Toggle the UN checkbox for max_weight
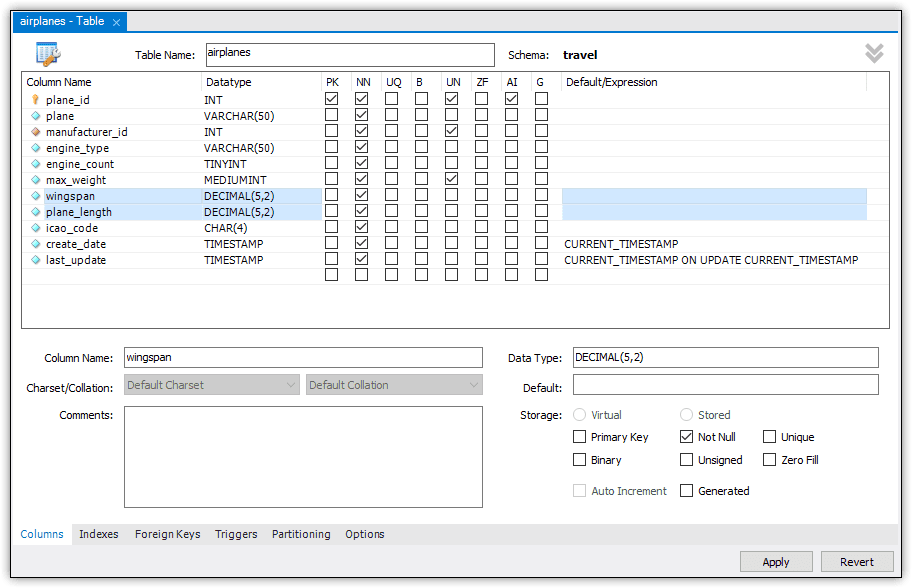912x588 pixels. [450, 179]
